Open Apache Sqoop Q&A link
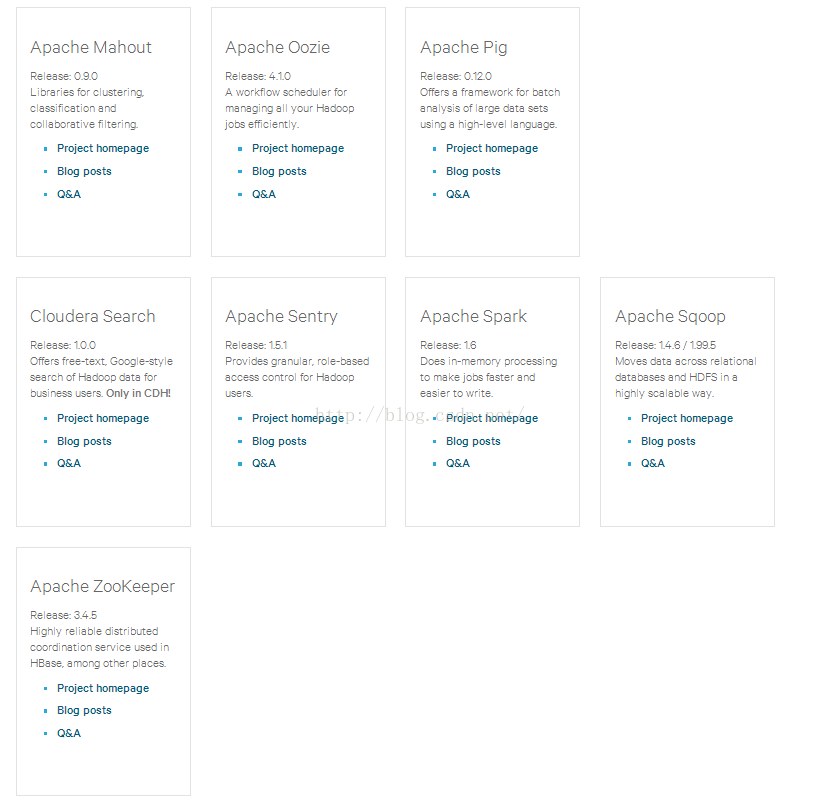Screen dimensions: 820x809 (653, 463)
